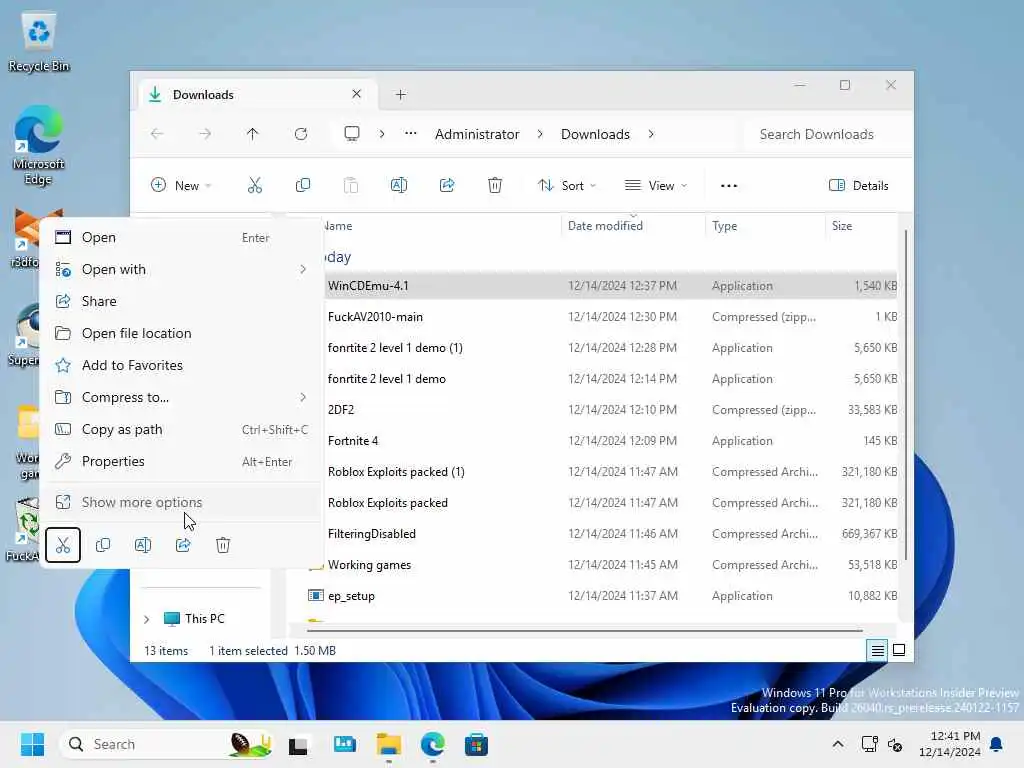The image size is (1024, 768).
Task: Click the Delete trash icon in Explorer toolbar
Action: [495, 185]
